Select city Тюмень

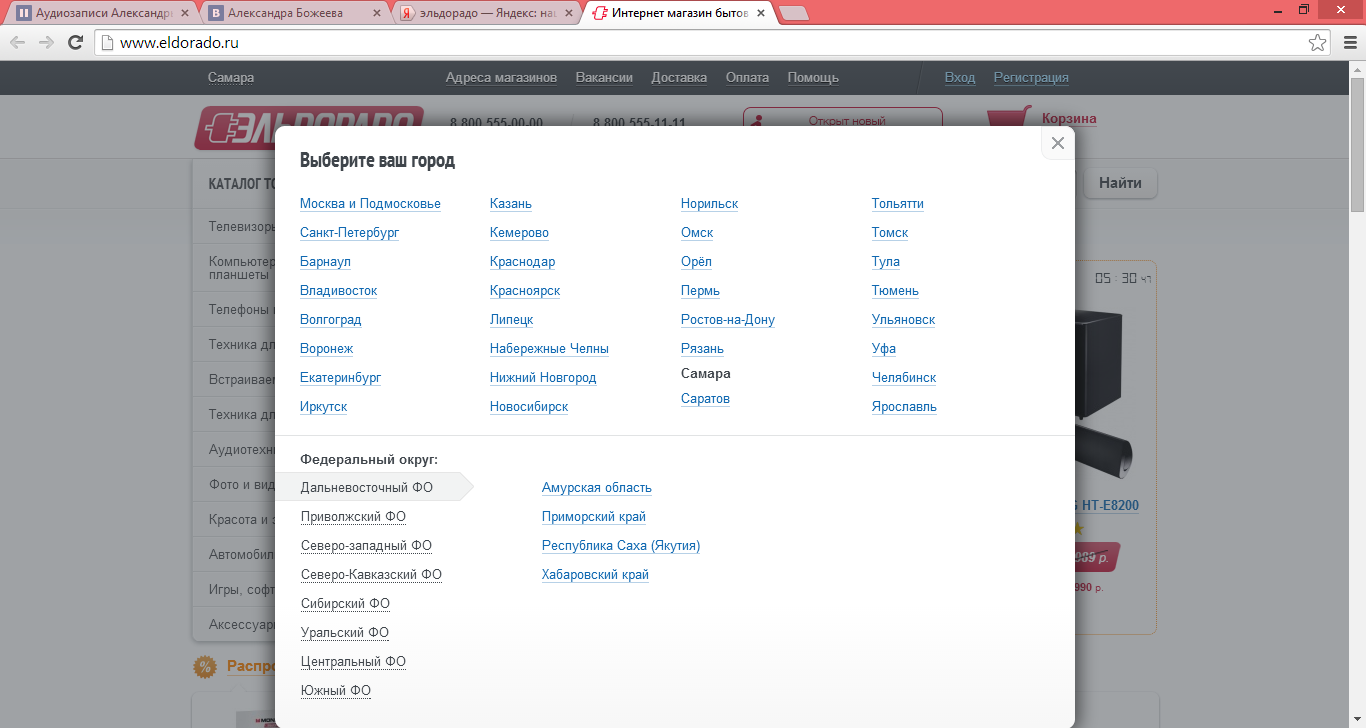[x=895, y=291]
